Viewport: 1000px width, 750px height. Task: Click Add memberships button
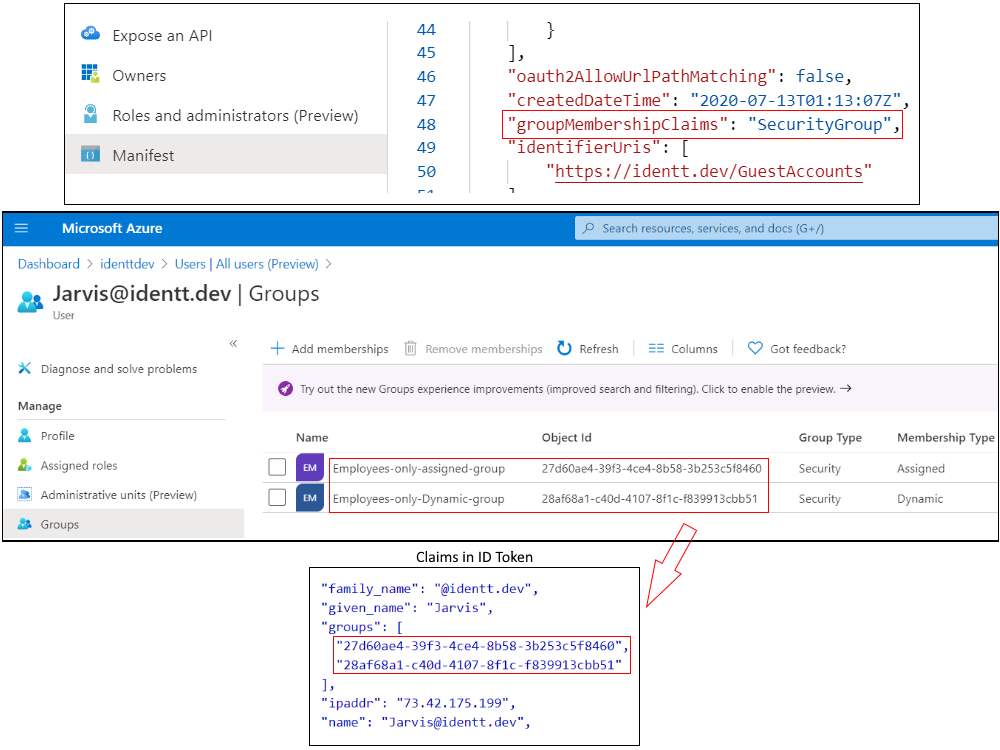[x=329, y=349]
